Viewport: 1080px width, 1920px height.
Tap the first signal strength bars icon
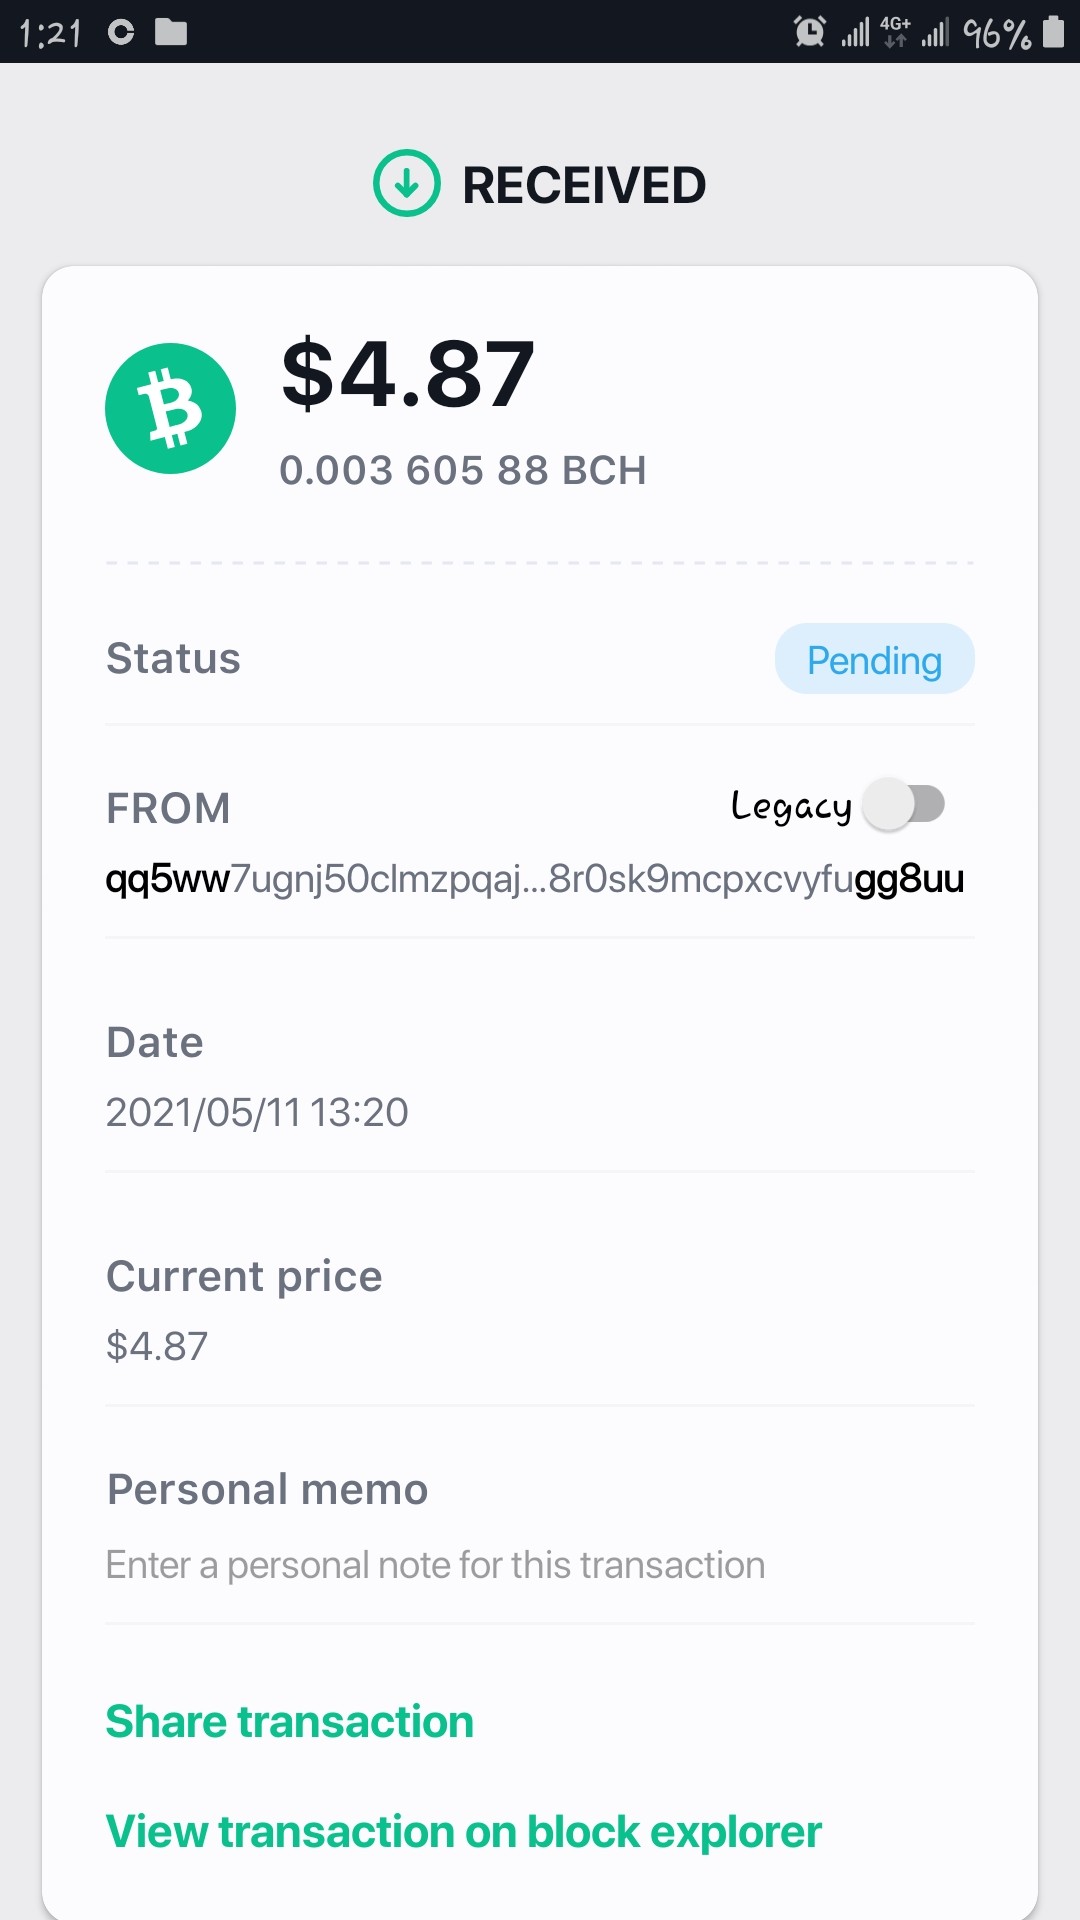point(855,33)
